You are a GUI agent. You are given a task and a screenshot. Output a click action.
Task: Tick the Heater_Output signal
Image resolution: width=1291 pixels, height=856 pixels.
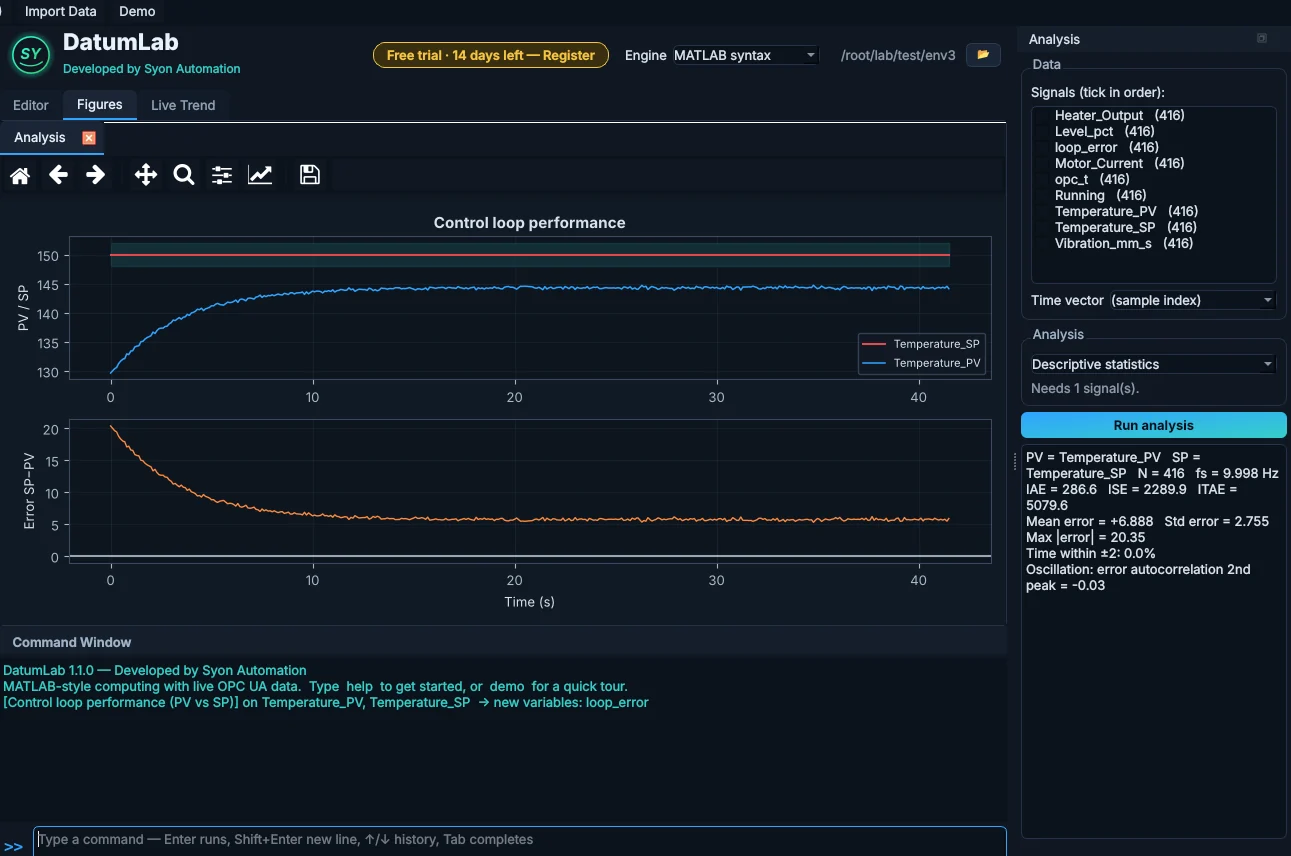pyautogui.click(x=1043, y=115)
